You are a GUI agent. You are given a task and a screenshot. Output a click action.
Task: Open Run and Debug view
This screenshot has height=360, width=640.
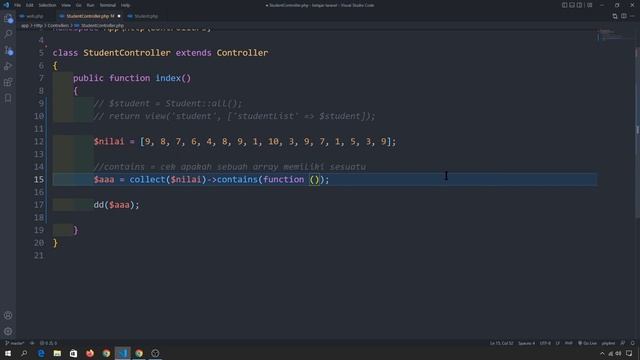coord(8,66)
